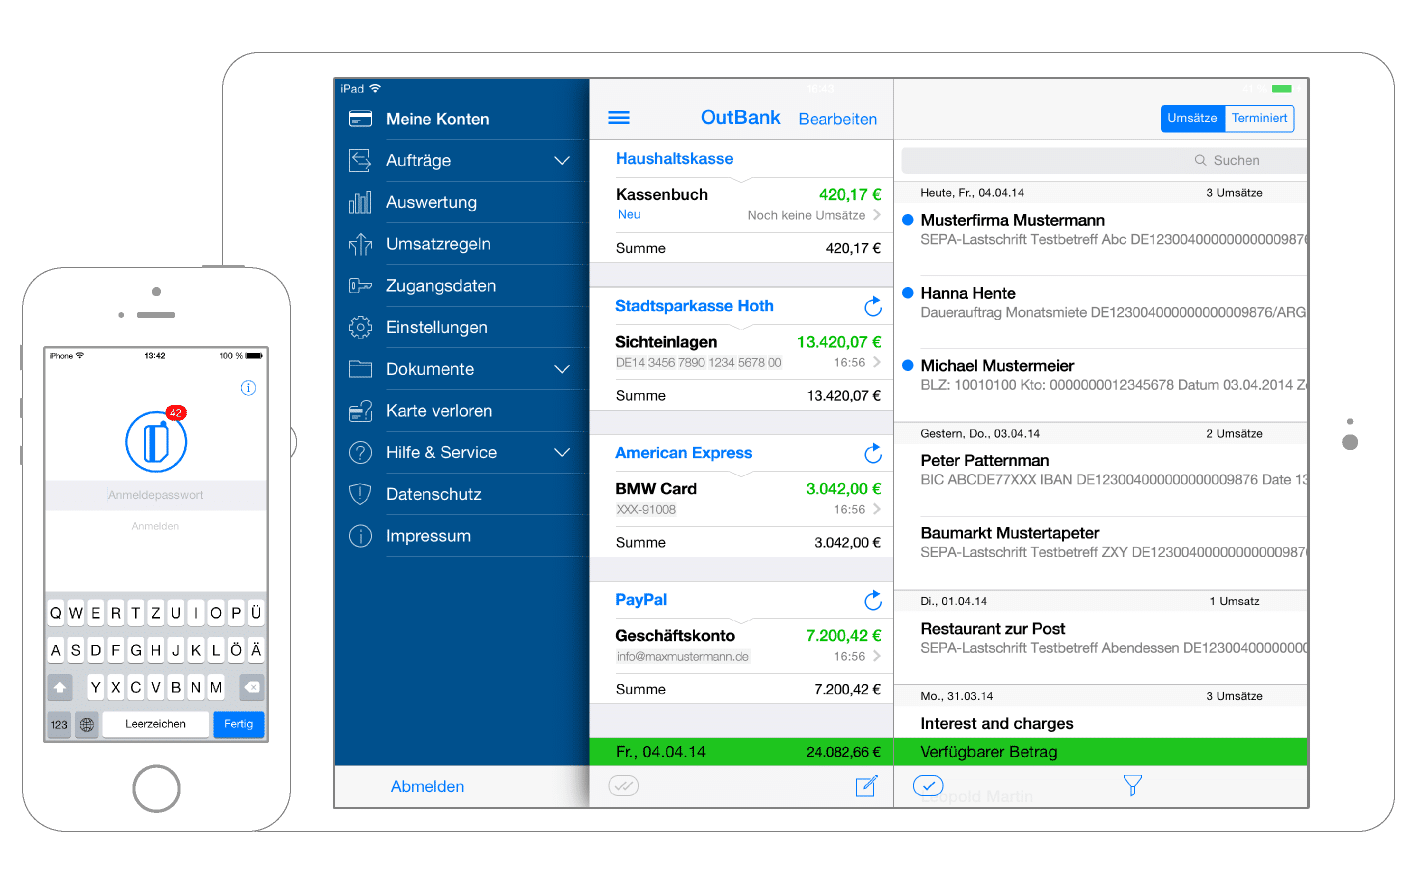1428x876 pixels.
Task: Tap the Ä key on the iPhone keyboard
Action: pyautogui.click(x=256, y=650)
